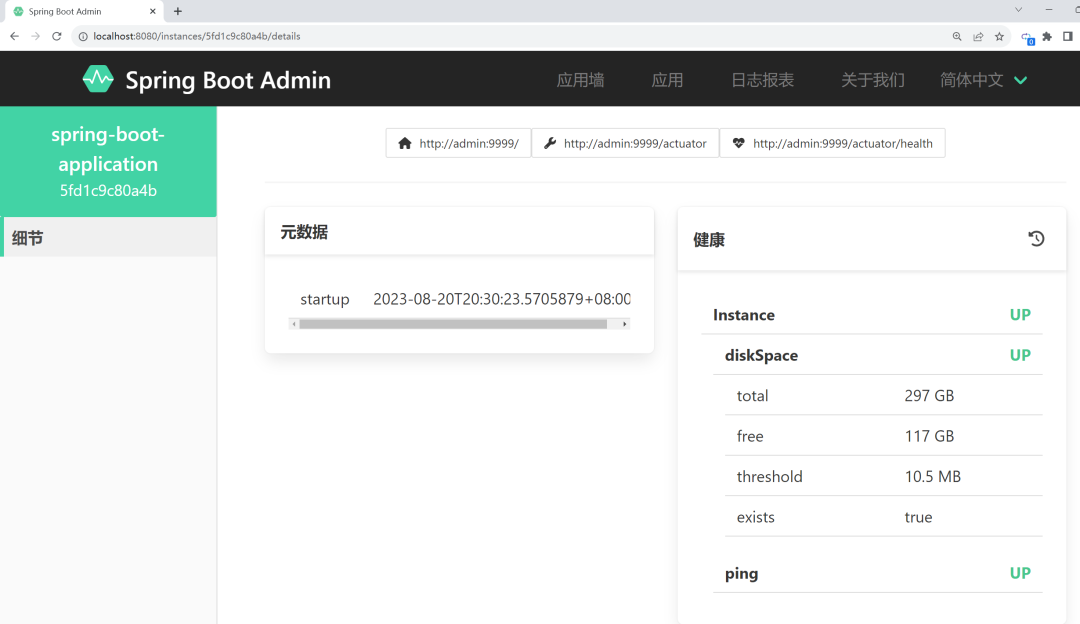This screenshot has width=1080, height=624.
Task: Click the startup timestamp value
Action: pyautogui.click(x=501, y=299)
